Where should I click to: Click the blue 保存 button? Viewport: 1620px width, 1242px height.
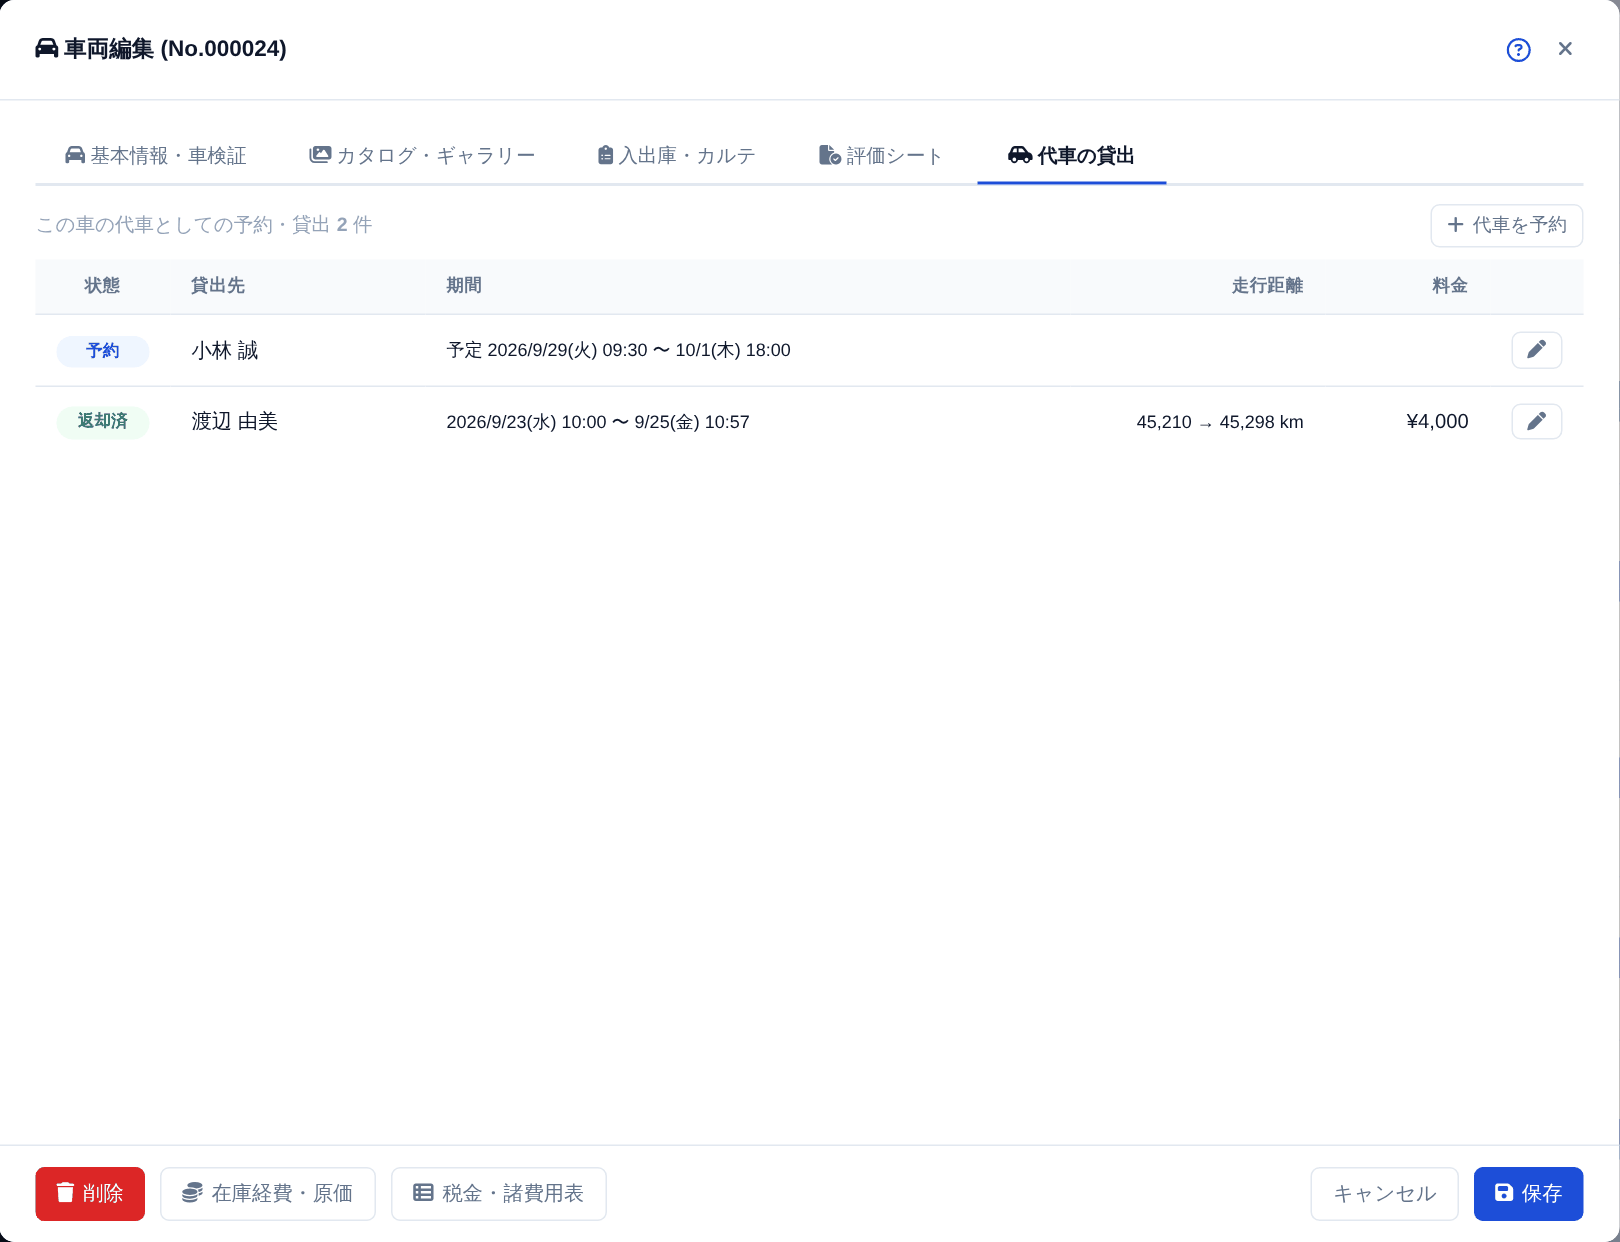coord(1528,1193)
